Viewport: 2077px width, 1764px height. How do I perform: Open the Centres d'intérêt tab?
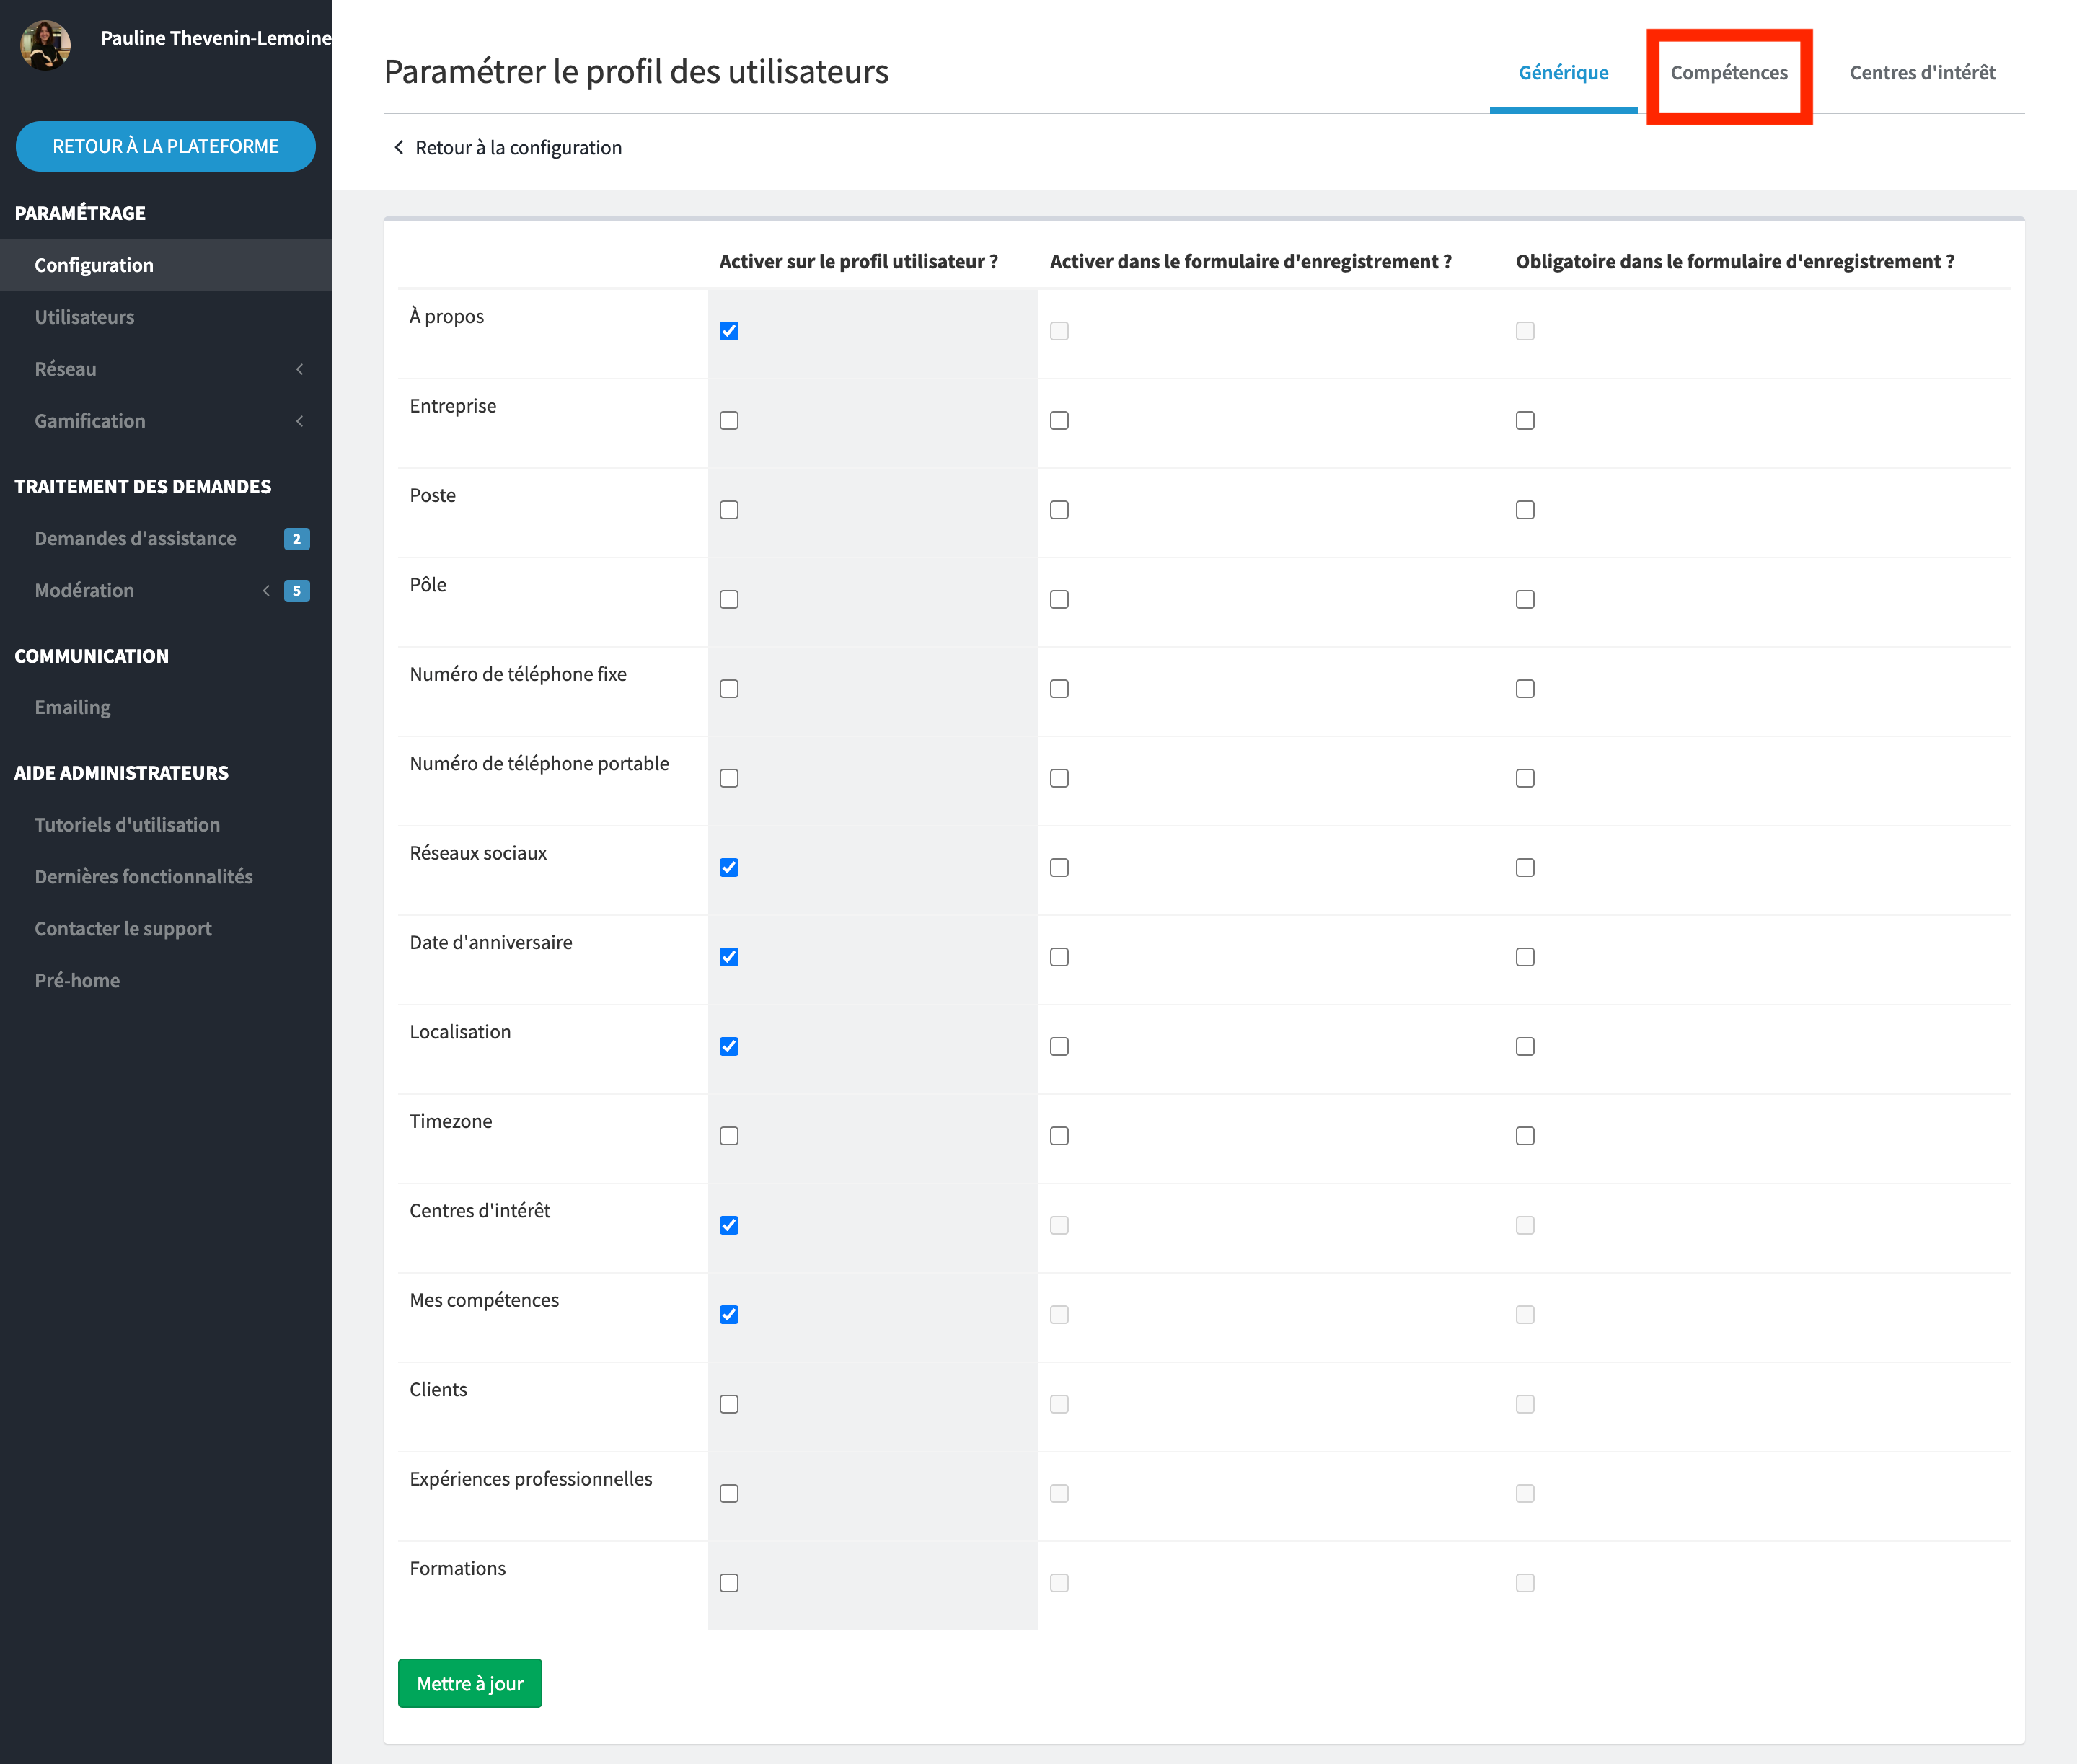1921,73
